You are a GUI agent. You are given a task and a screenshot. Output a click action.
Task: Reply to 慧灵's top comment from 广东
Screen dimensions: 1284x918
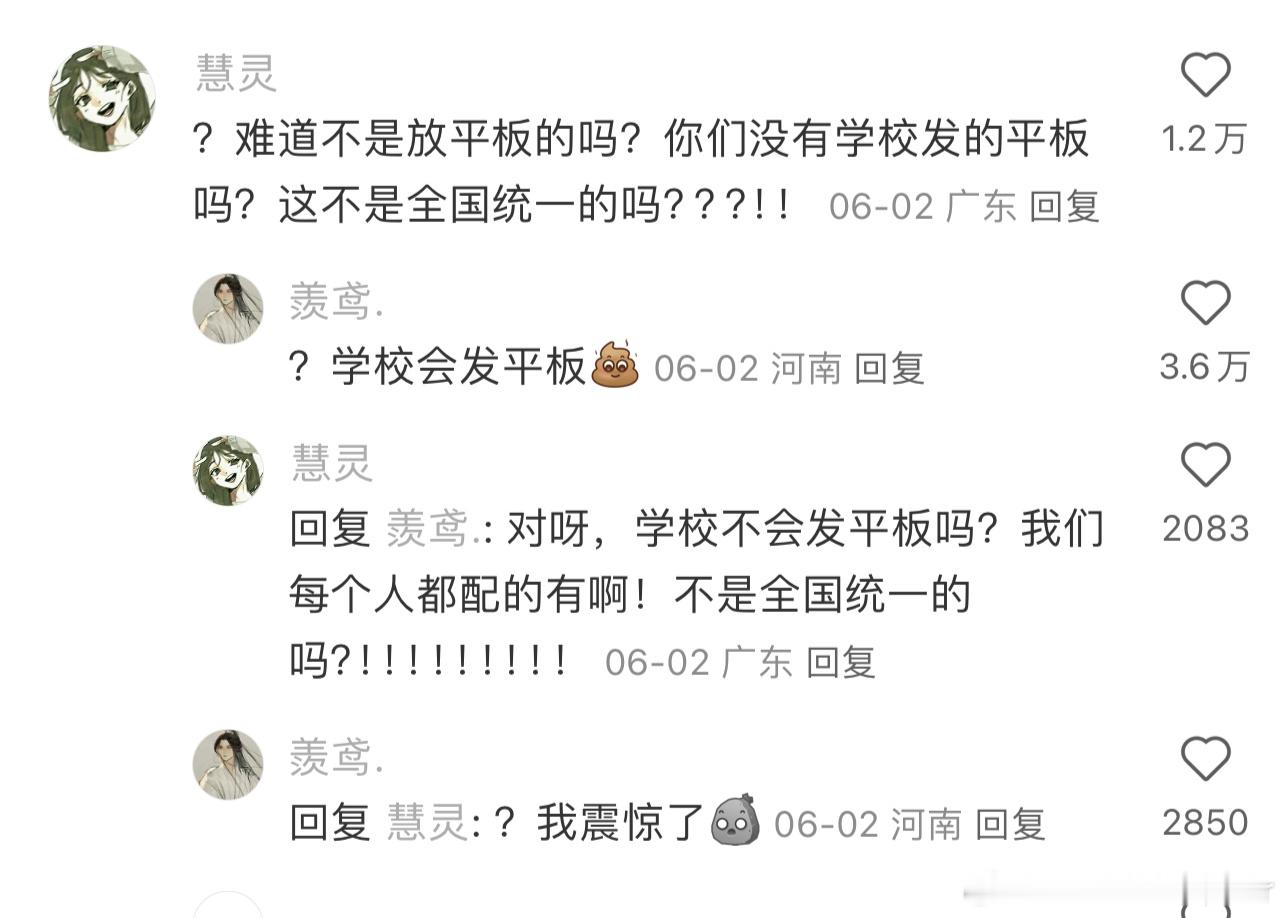point(1065,206)
